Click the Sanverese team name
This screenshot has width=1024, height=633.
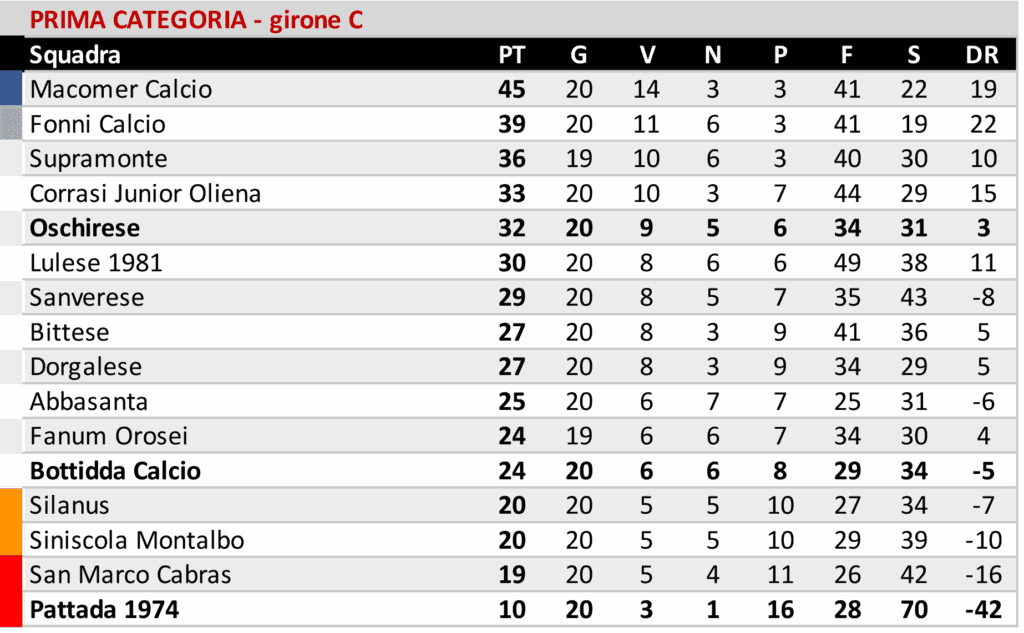pos(87,298)
